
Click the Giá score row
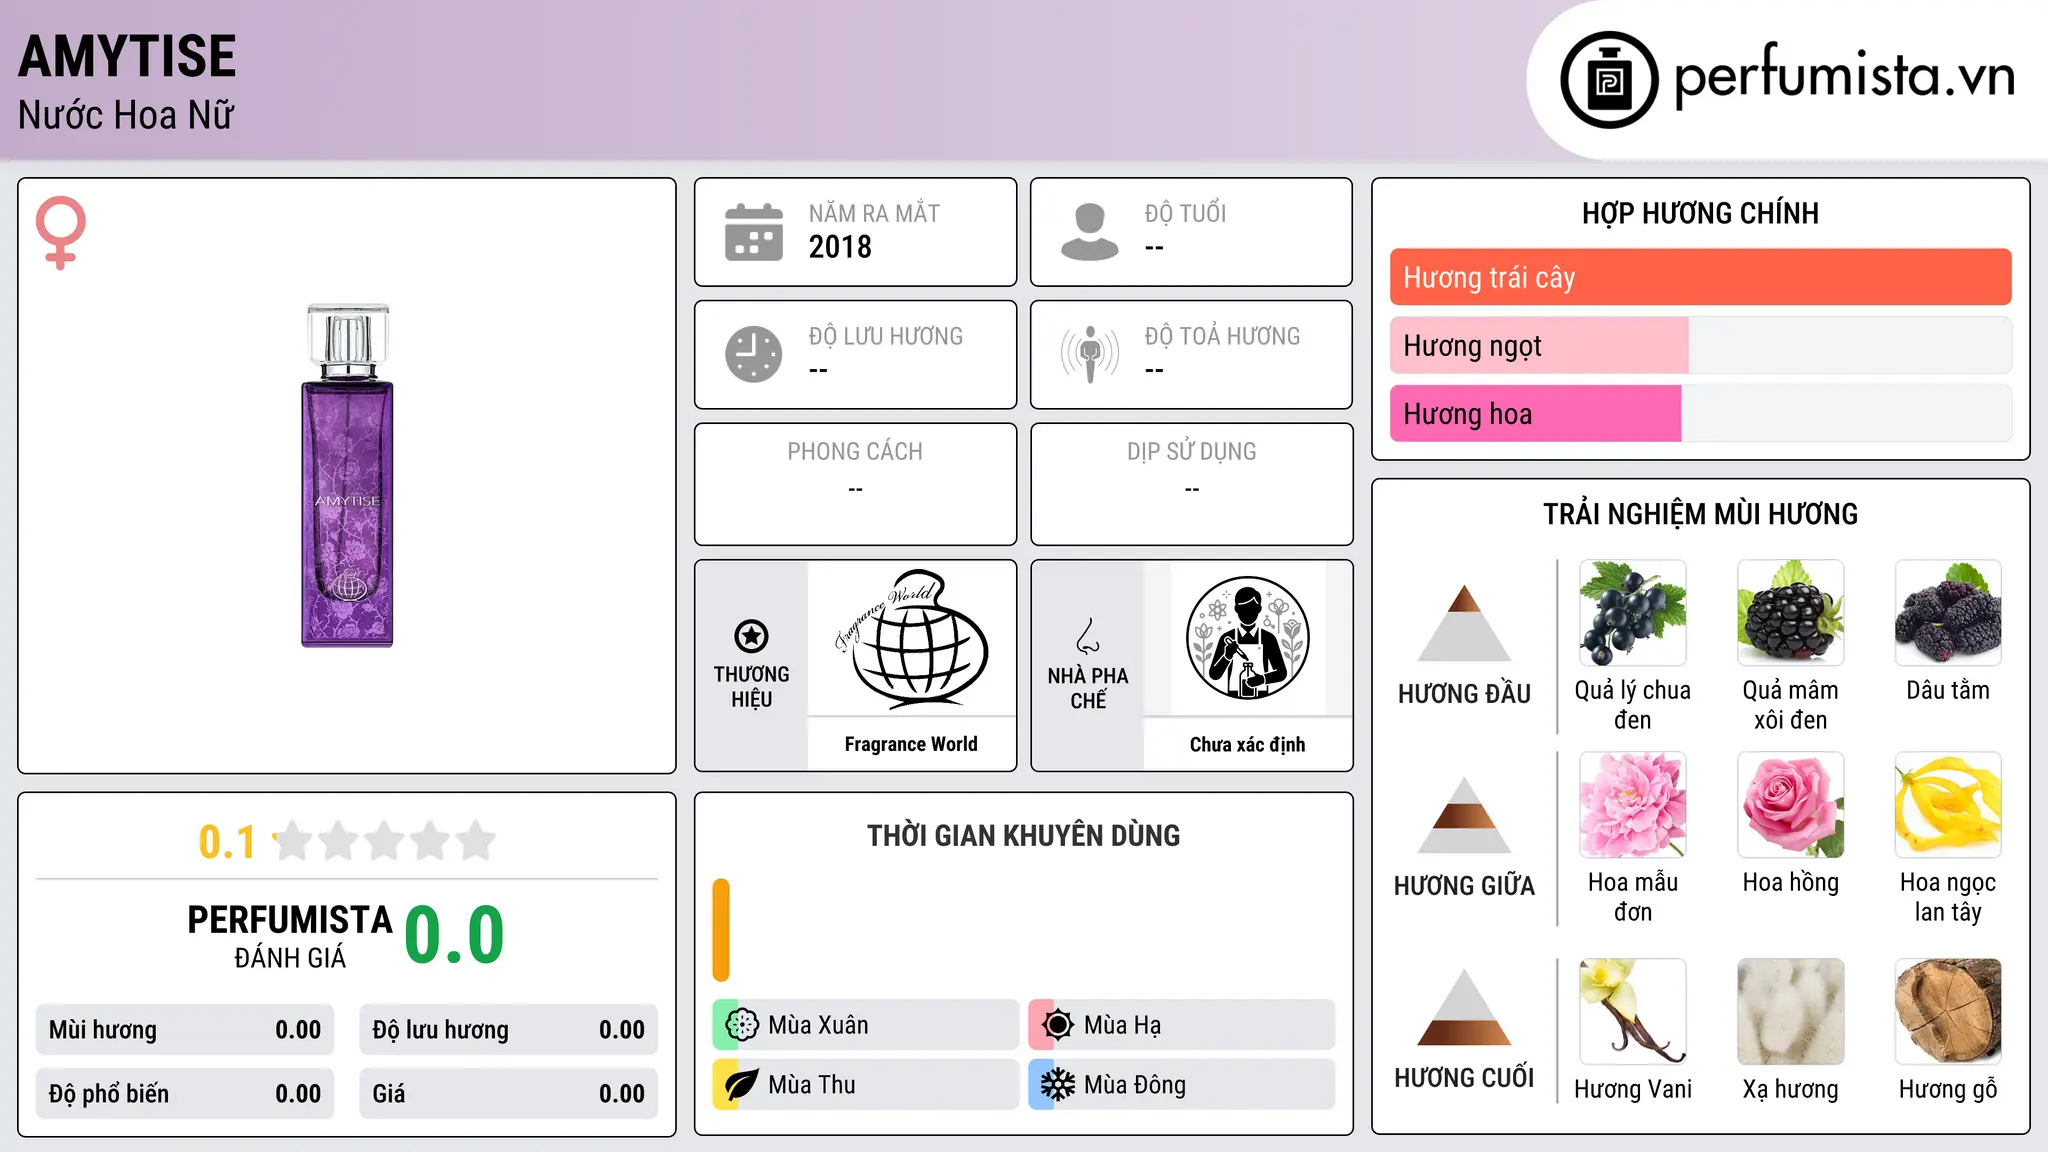(508, 1094)
